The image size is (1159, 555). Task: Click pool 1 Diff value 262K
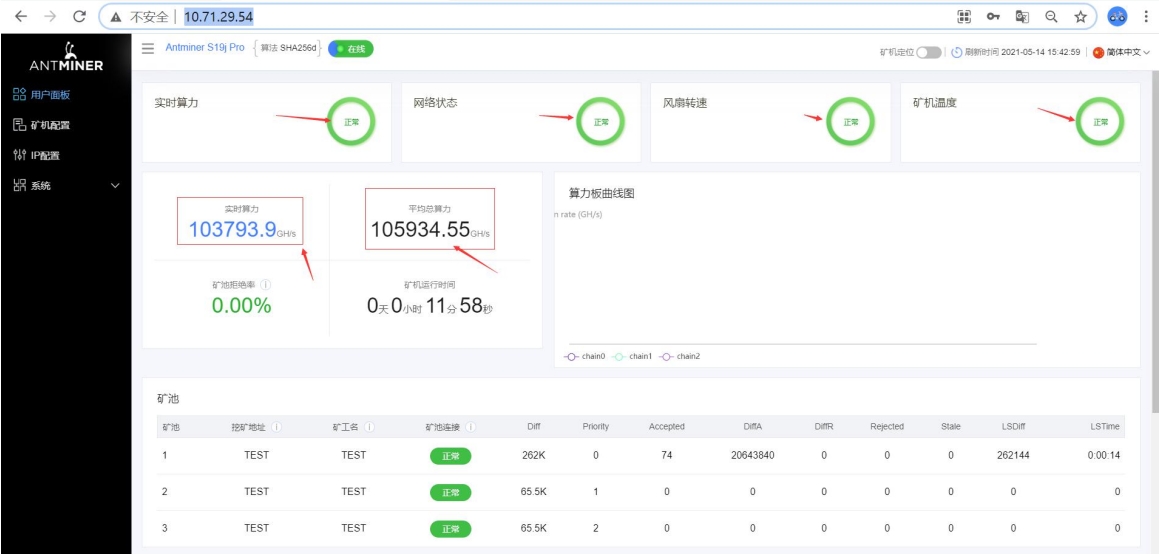click(534, 455)
